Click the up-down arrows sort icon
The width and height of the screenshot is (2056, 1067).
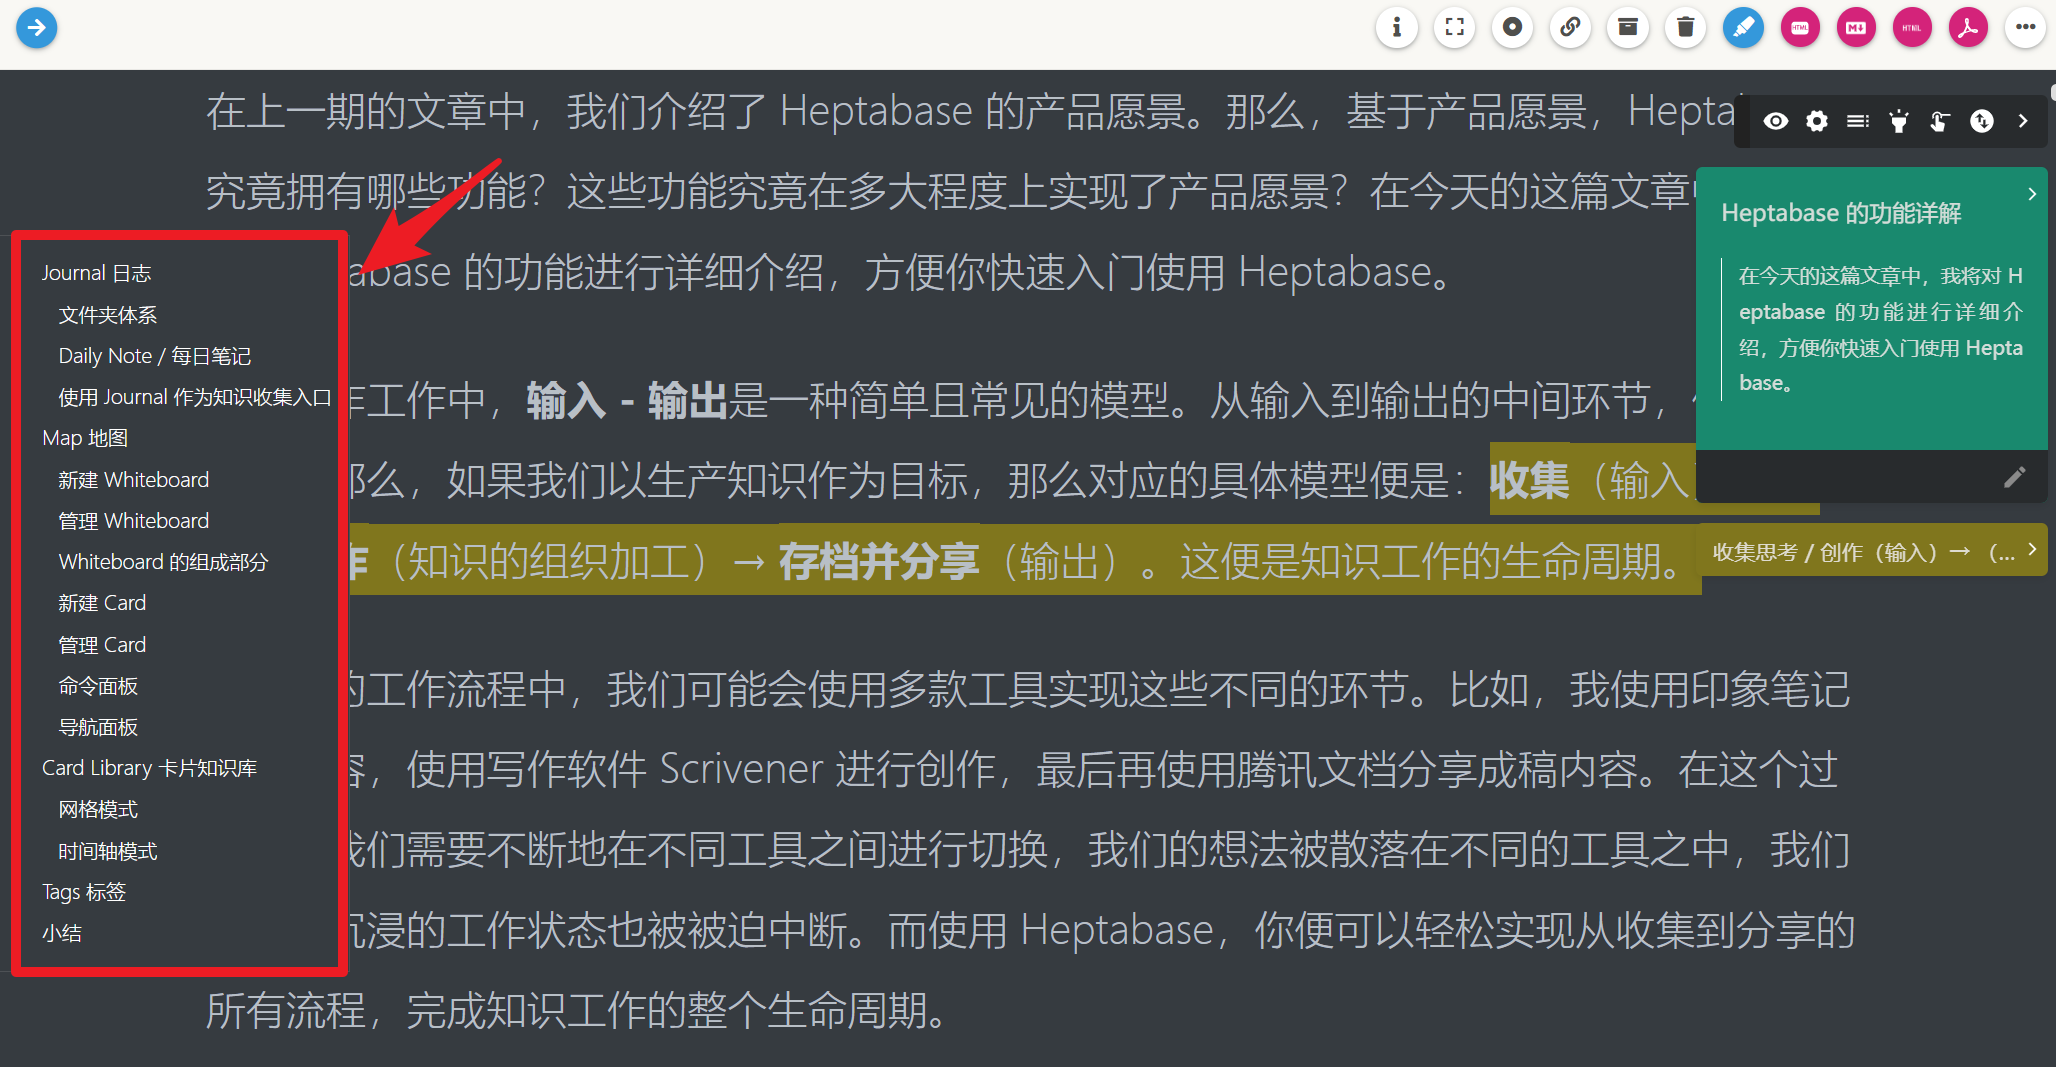coord(1982,121)
